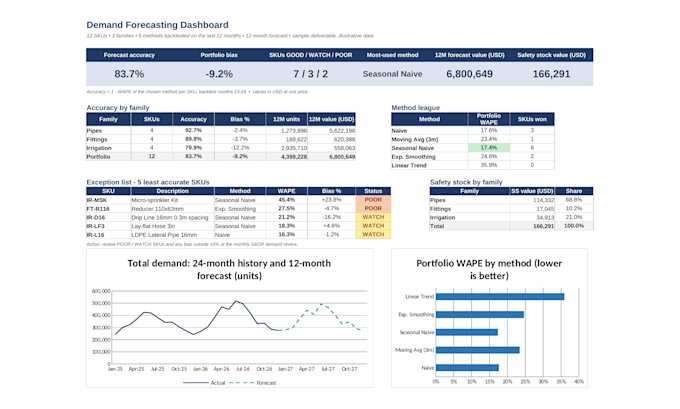Select the IR-LF3 SKU cell
Image resolution: width=680 pixels, height=409 pixels.
(x=108, y=226)
